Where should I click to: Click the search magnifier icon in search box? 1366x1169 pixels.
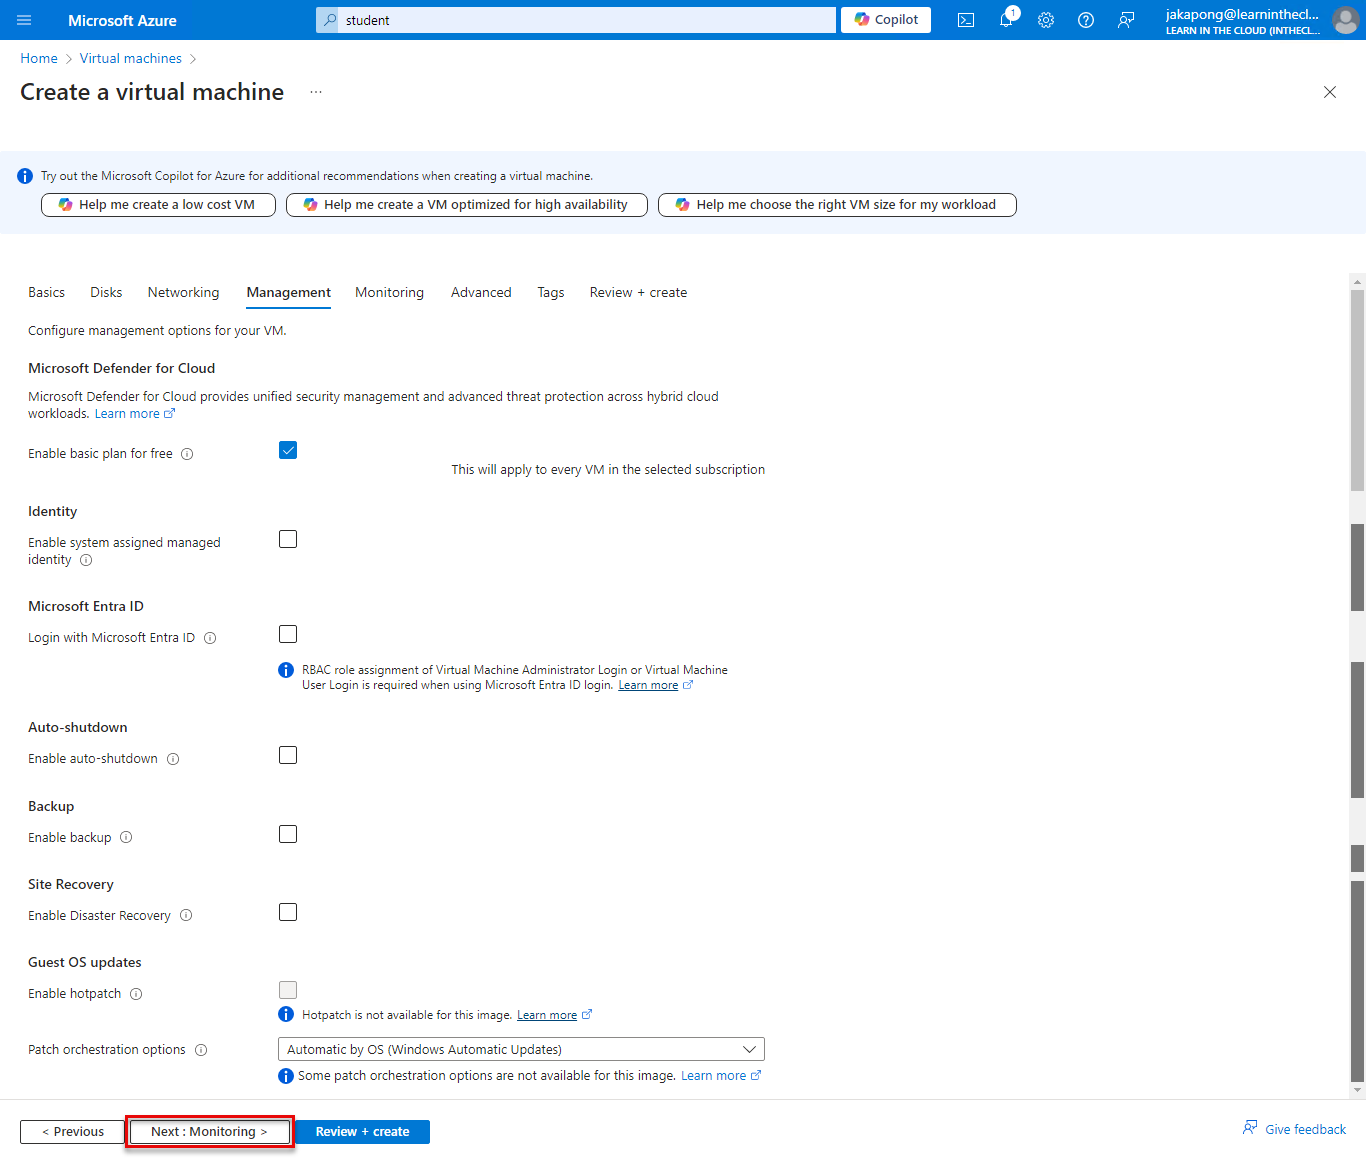point(328,20)
